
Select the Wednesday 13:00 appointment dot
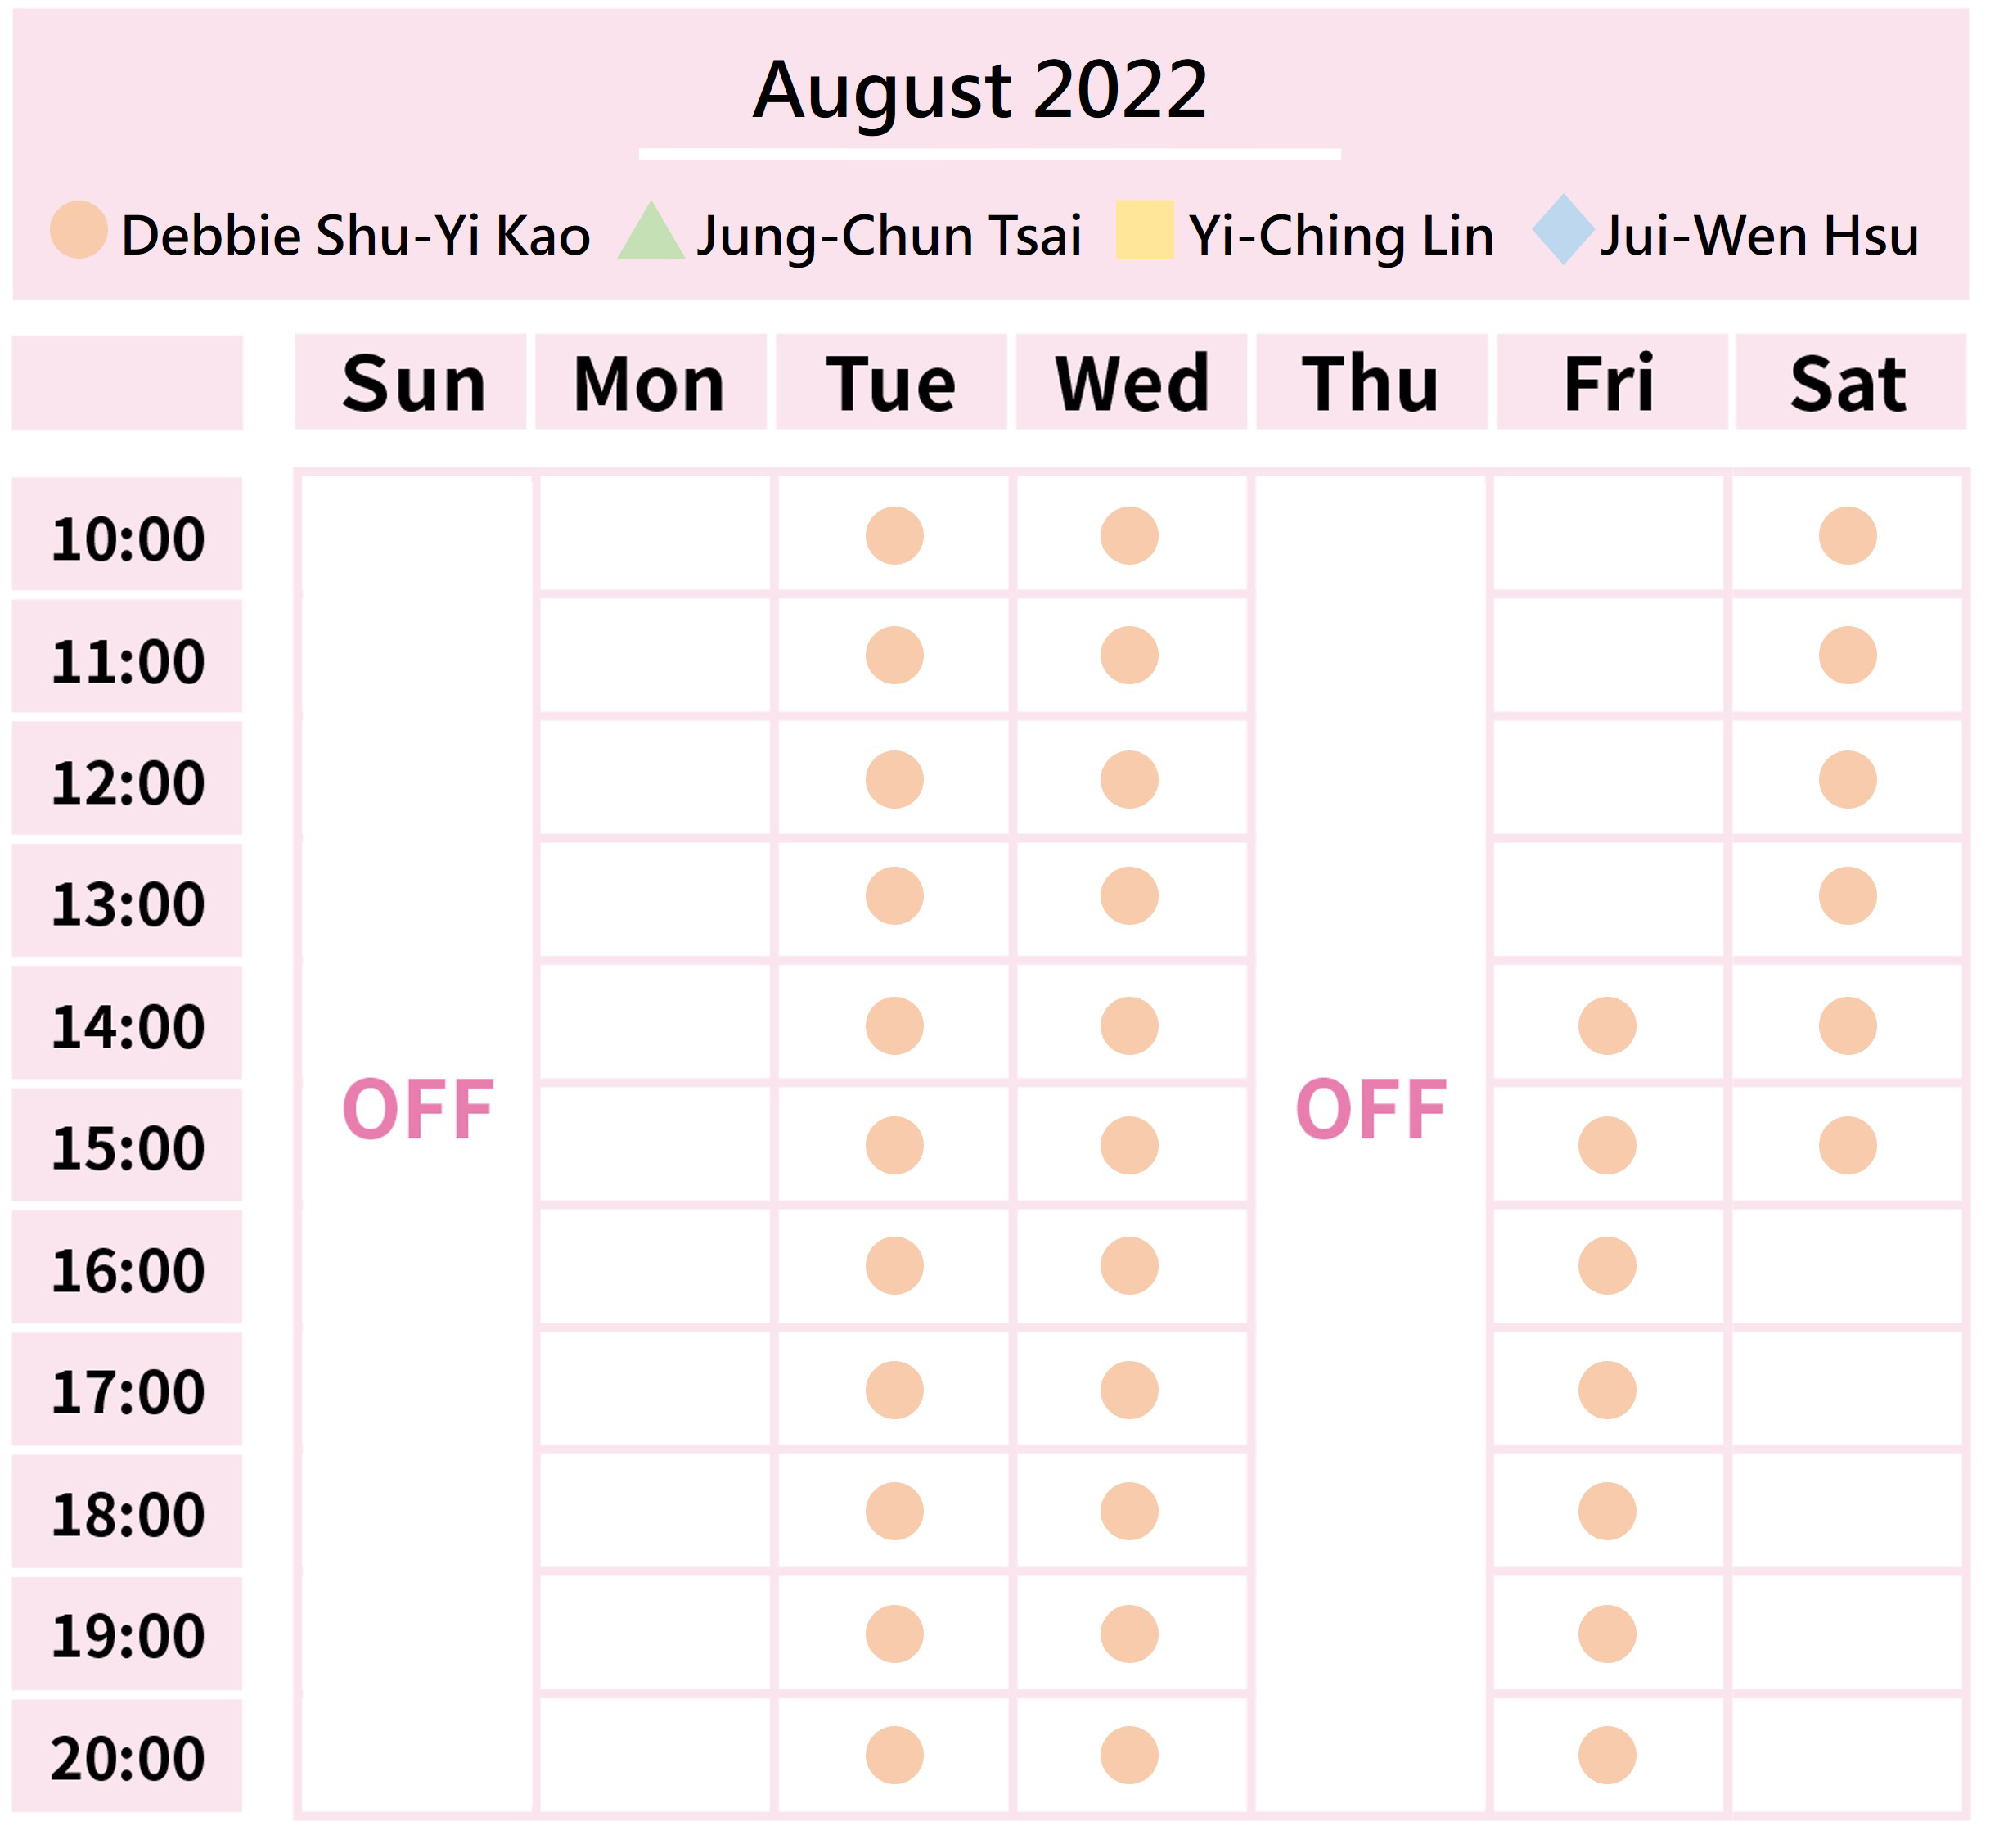[1129, 896]
